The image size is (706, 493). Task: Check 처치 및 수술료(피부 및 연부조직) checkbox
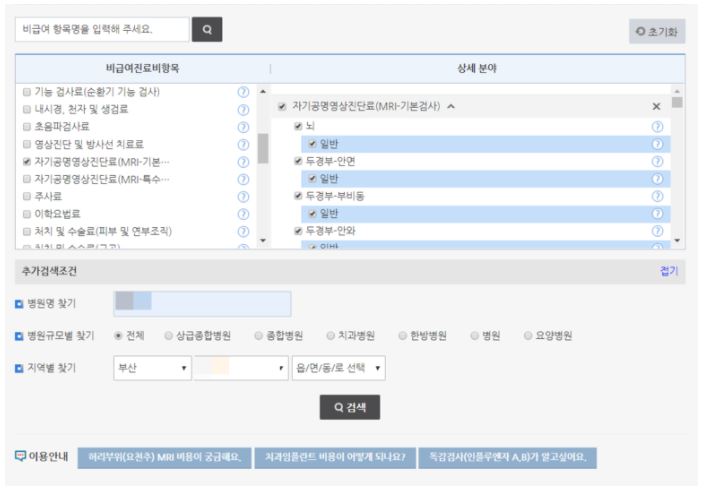click(x=27, y=231)
